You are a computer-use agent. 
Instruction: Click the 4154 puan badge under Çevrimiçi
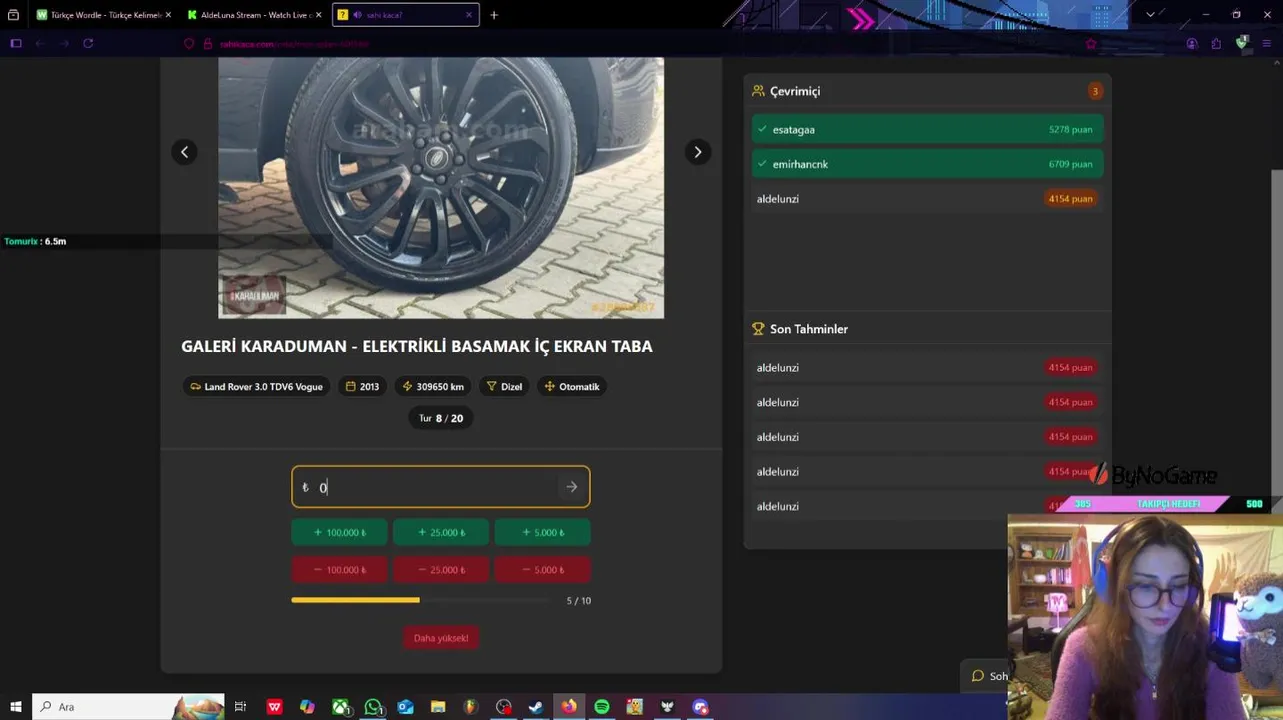pyautogui.click(x=1070, y=199)
